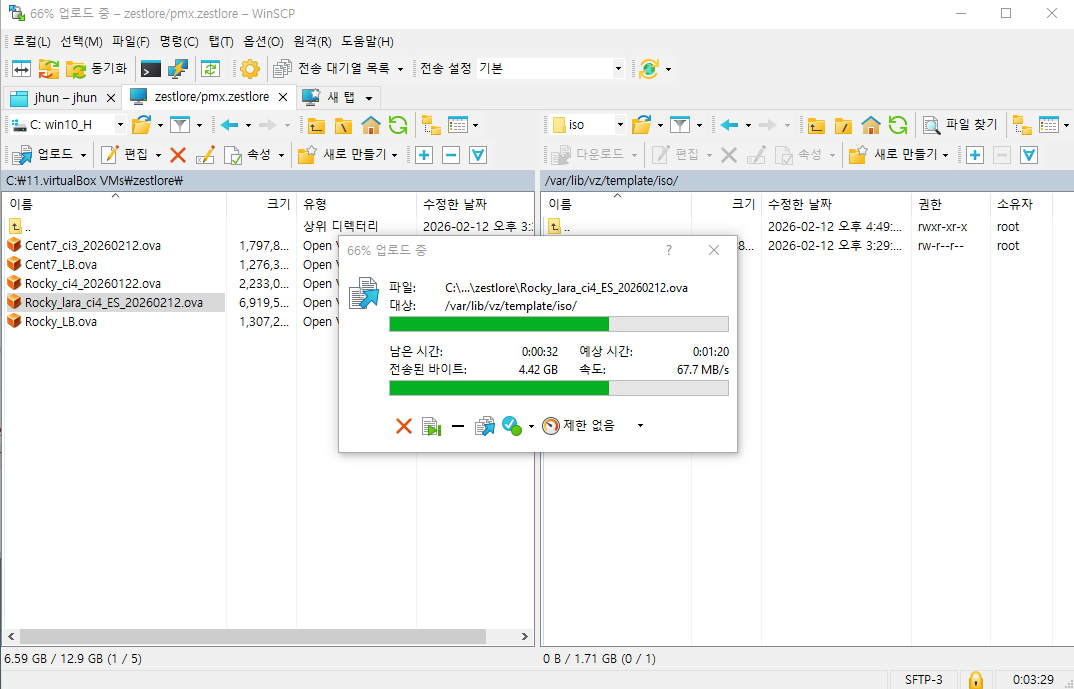
Task: Go to local root directory icon
Action: click(343, 125)
